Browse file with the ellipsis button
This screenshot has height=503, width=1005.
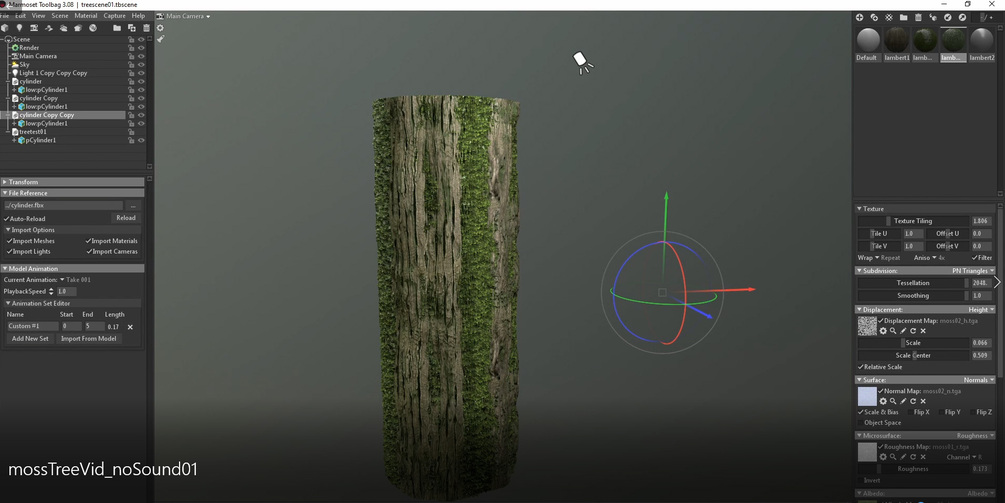[x=133, y=206]
